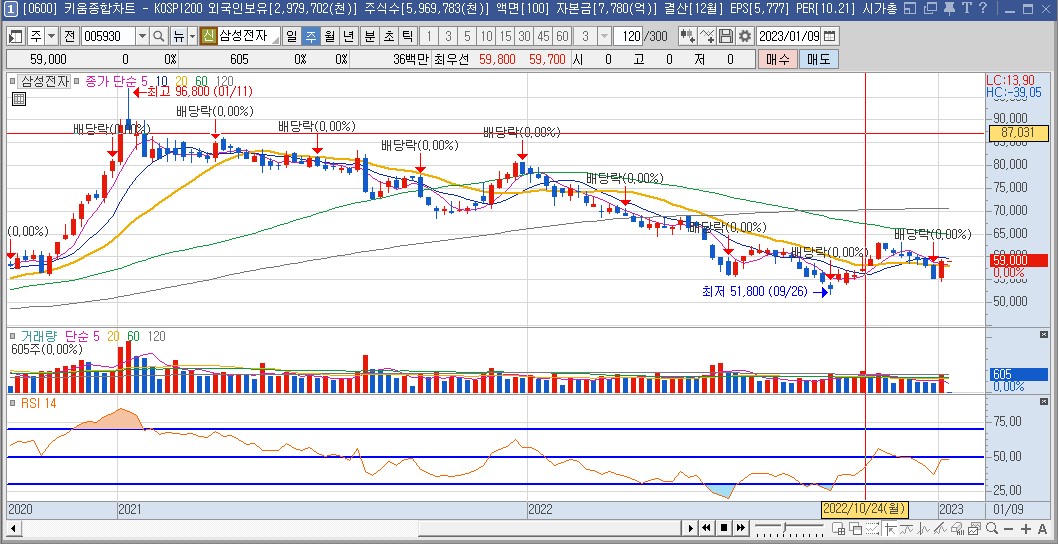This screenshot has height=544, width=1058.
Task: Select the weekly 주 period button
Action: [310, 36]
